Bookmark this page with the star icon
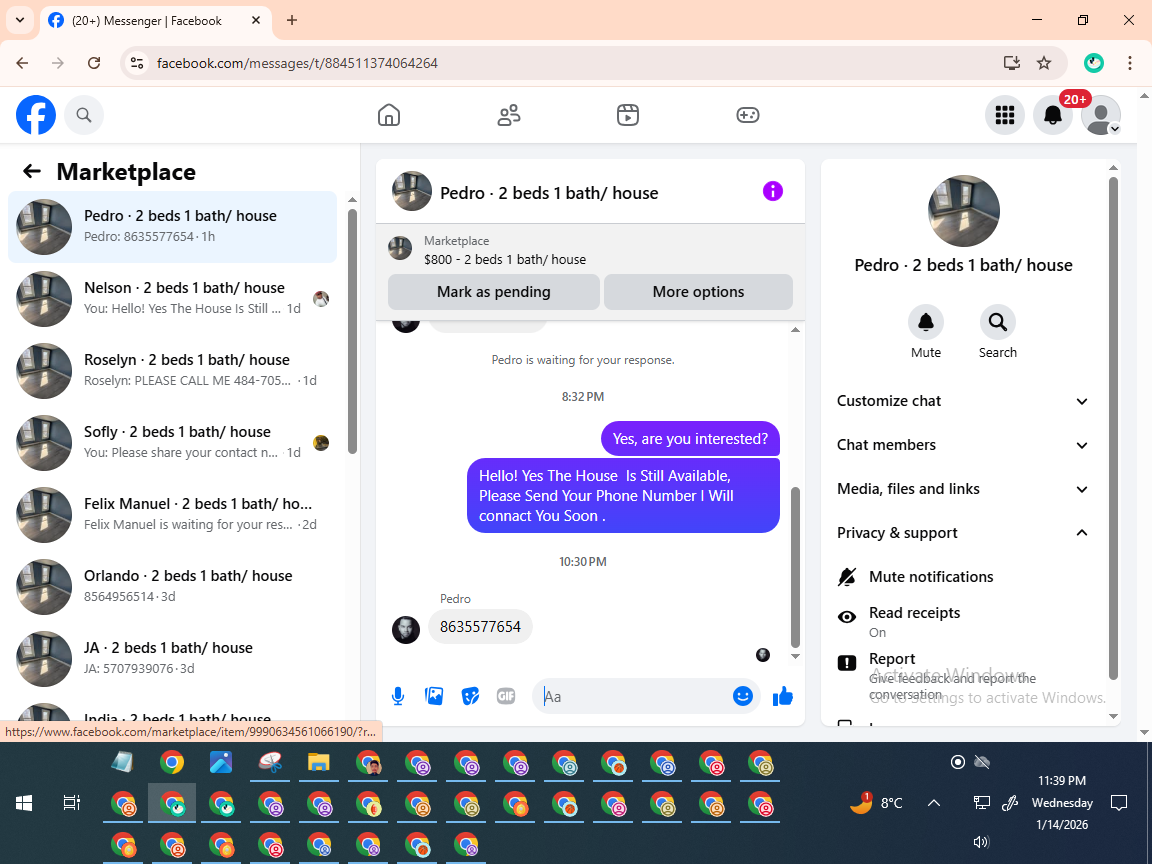The image size is (1152, 864). coord(1043,63)
